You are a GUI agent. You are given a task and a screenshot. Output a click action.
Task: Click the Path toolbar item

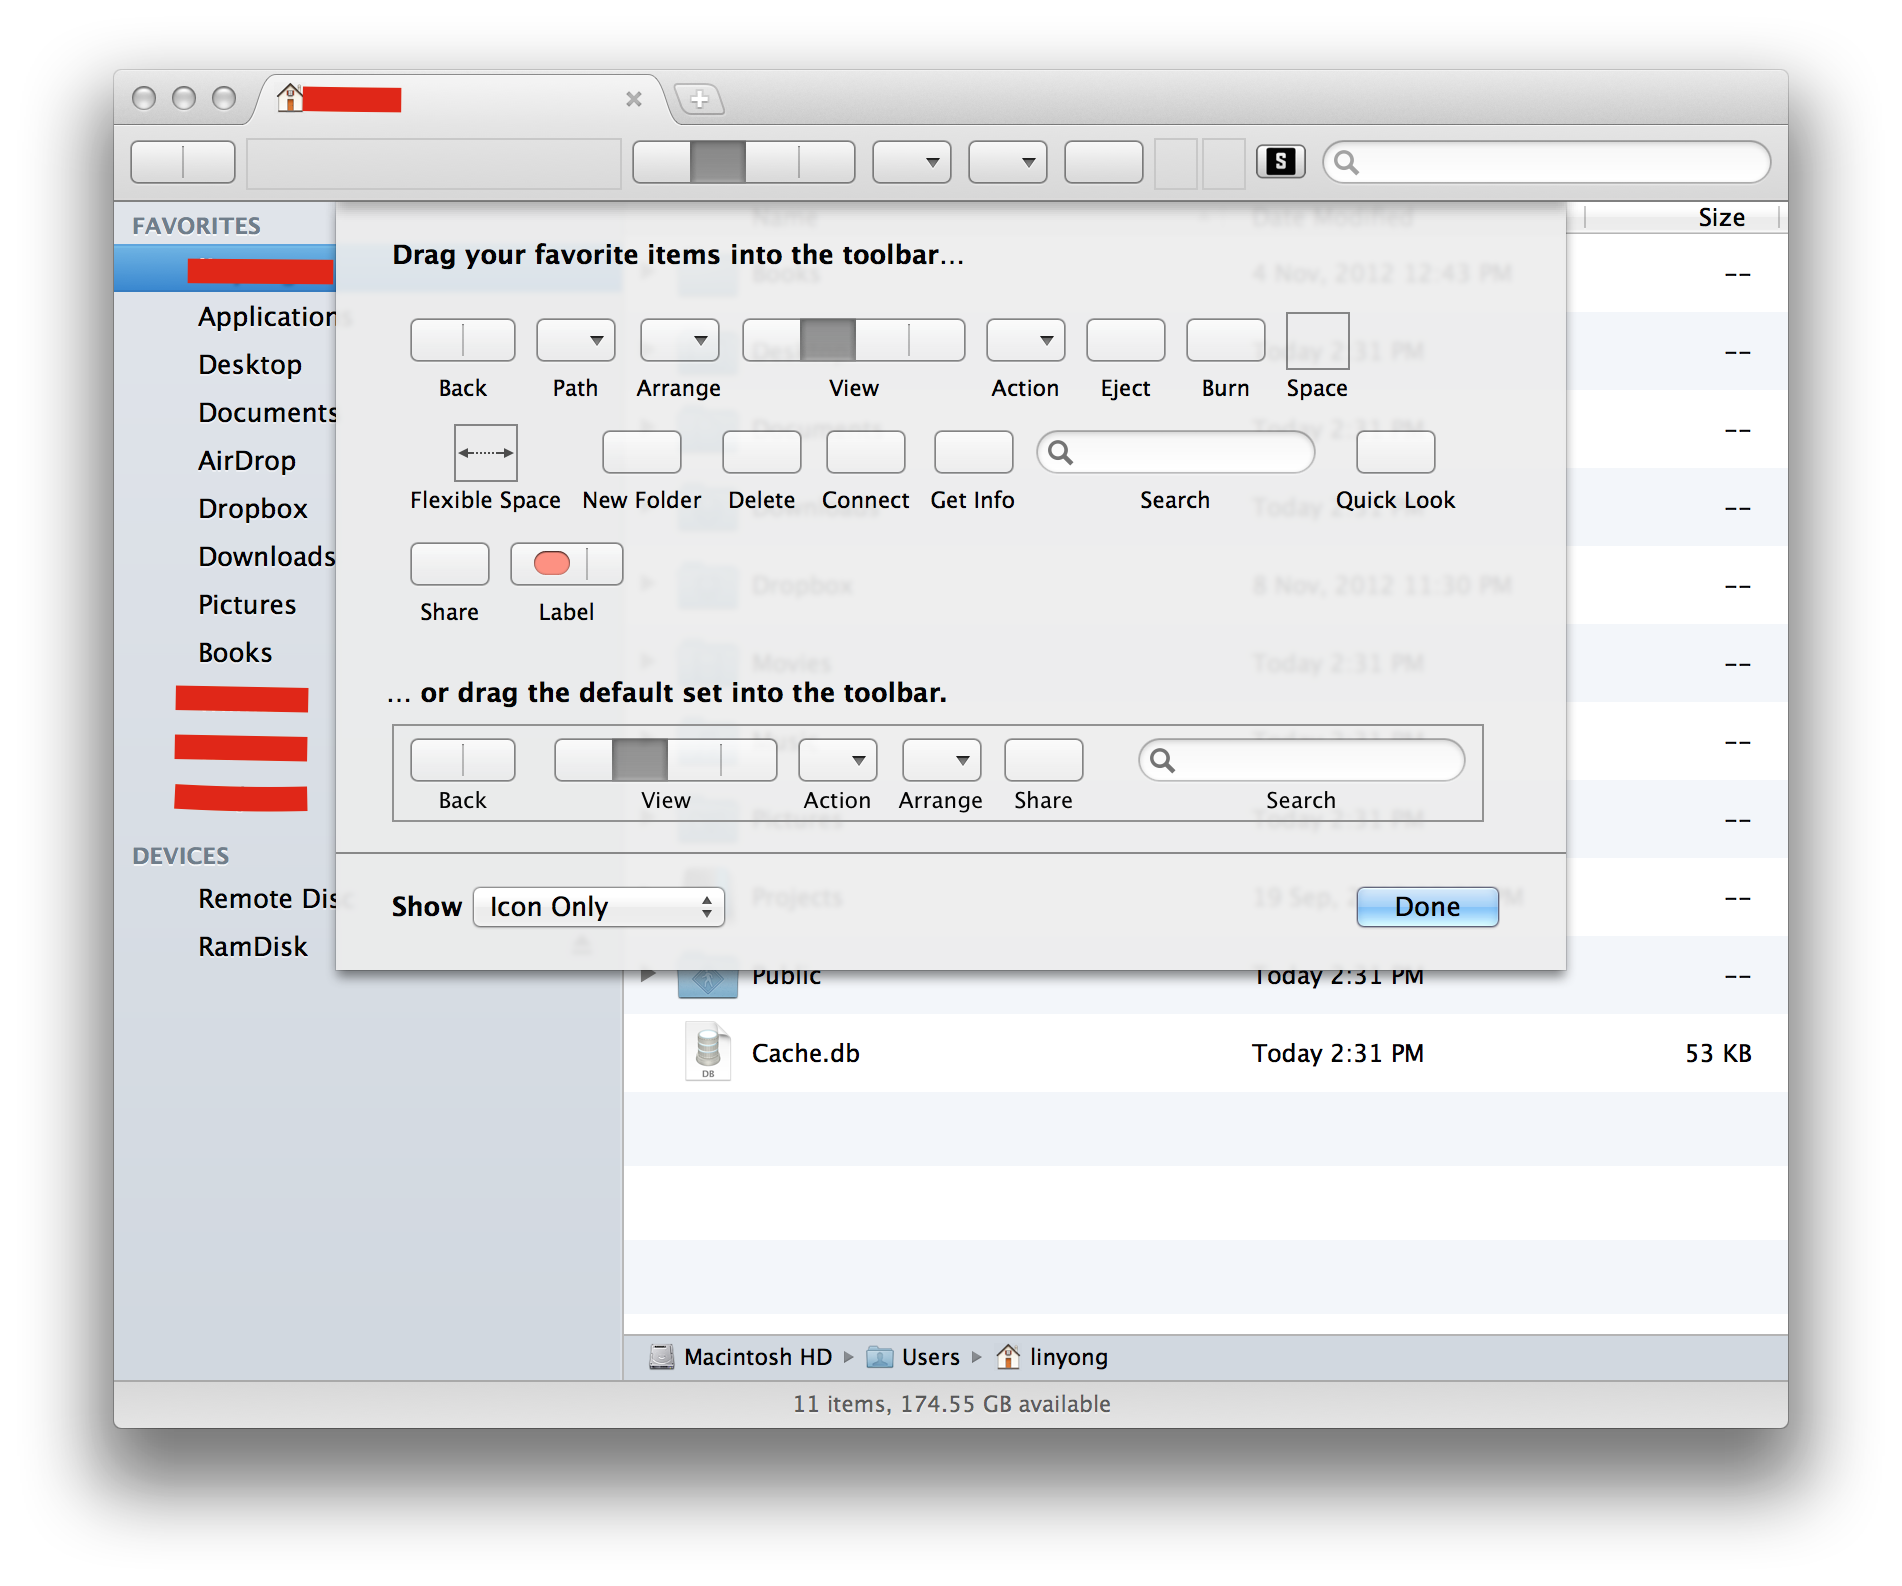coord(574,340)
